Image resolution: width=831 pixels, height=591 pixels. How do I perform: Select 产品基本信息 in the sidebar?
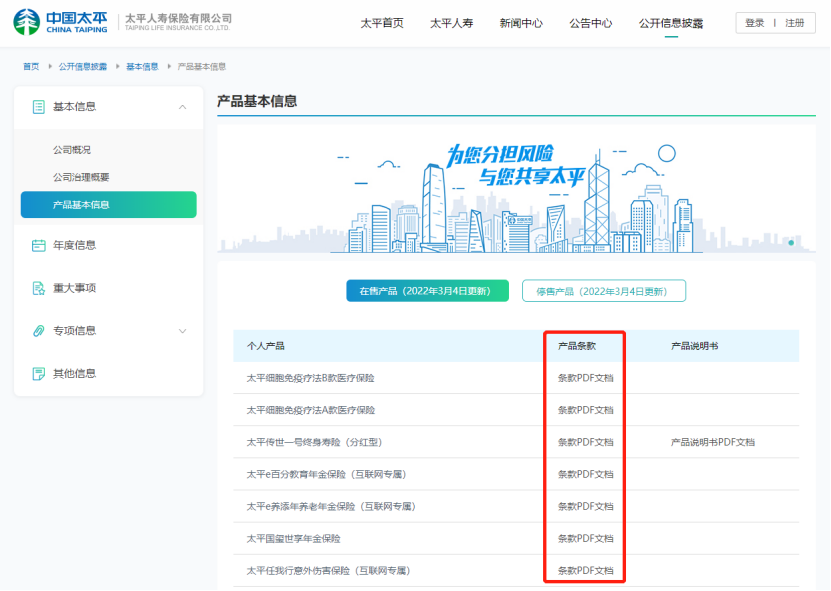click(109, 205)
